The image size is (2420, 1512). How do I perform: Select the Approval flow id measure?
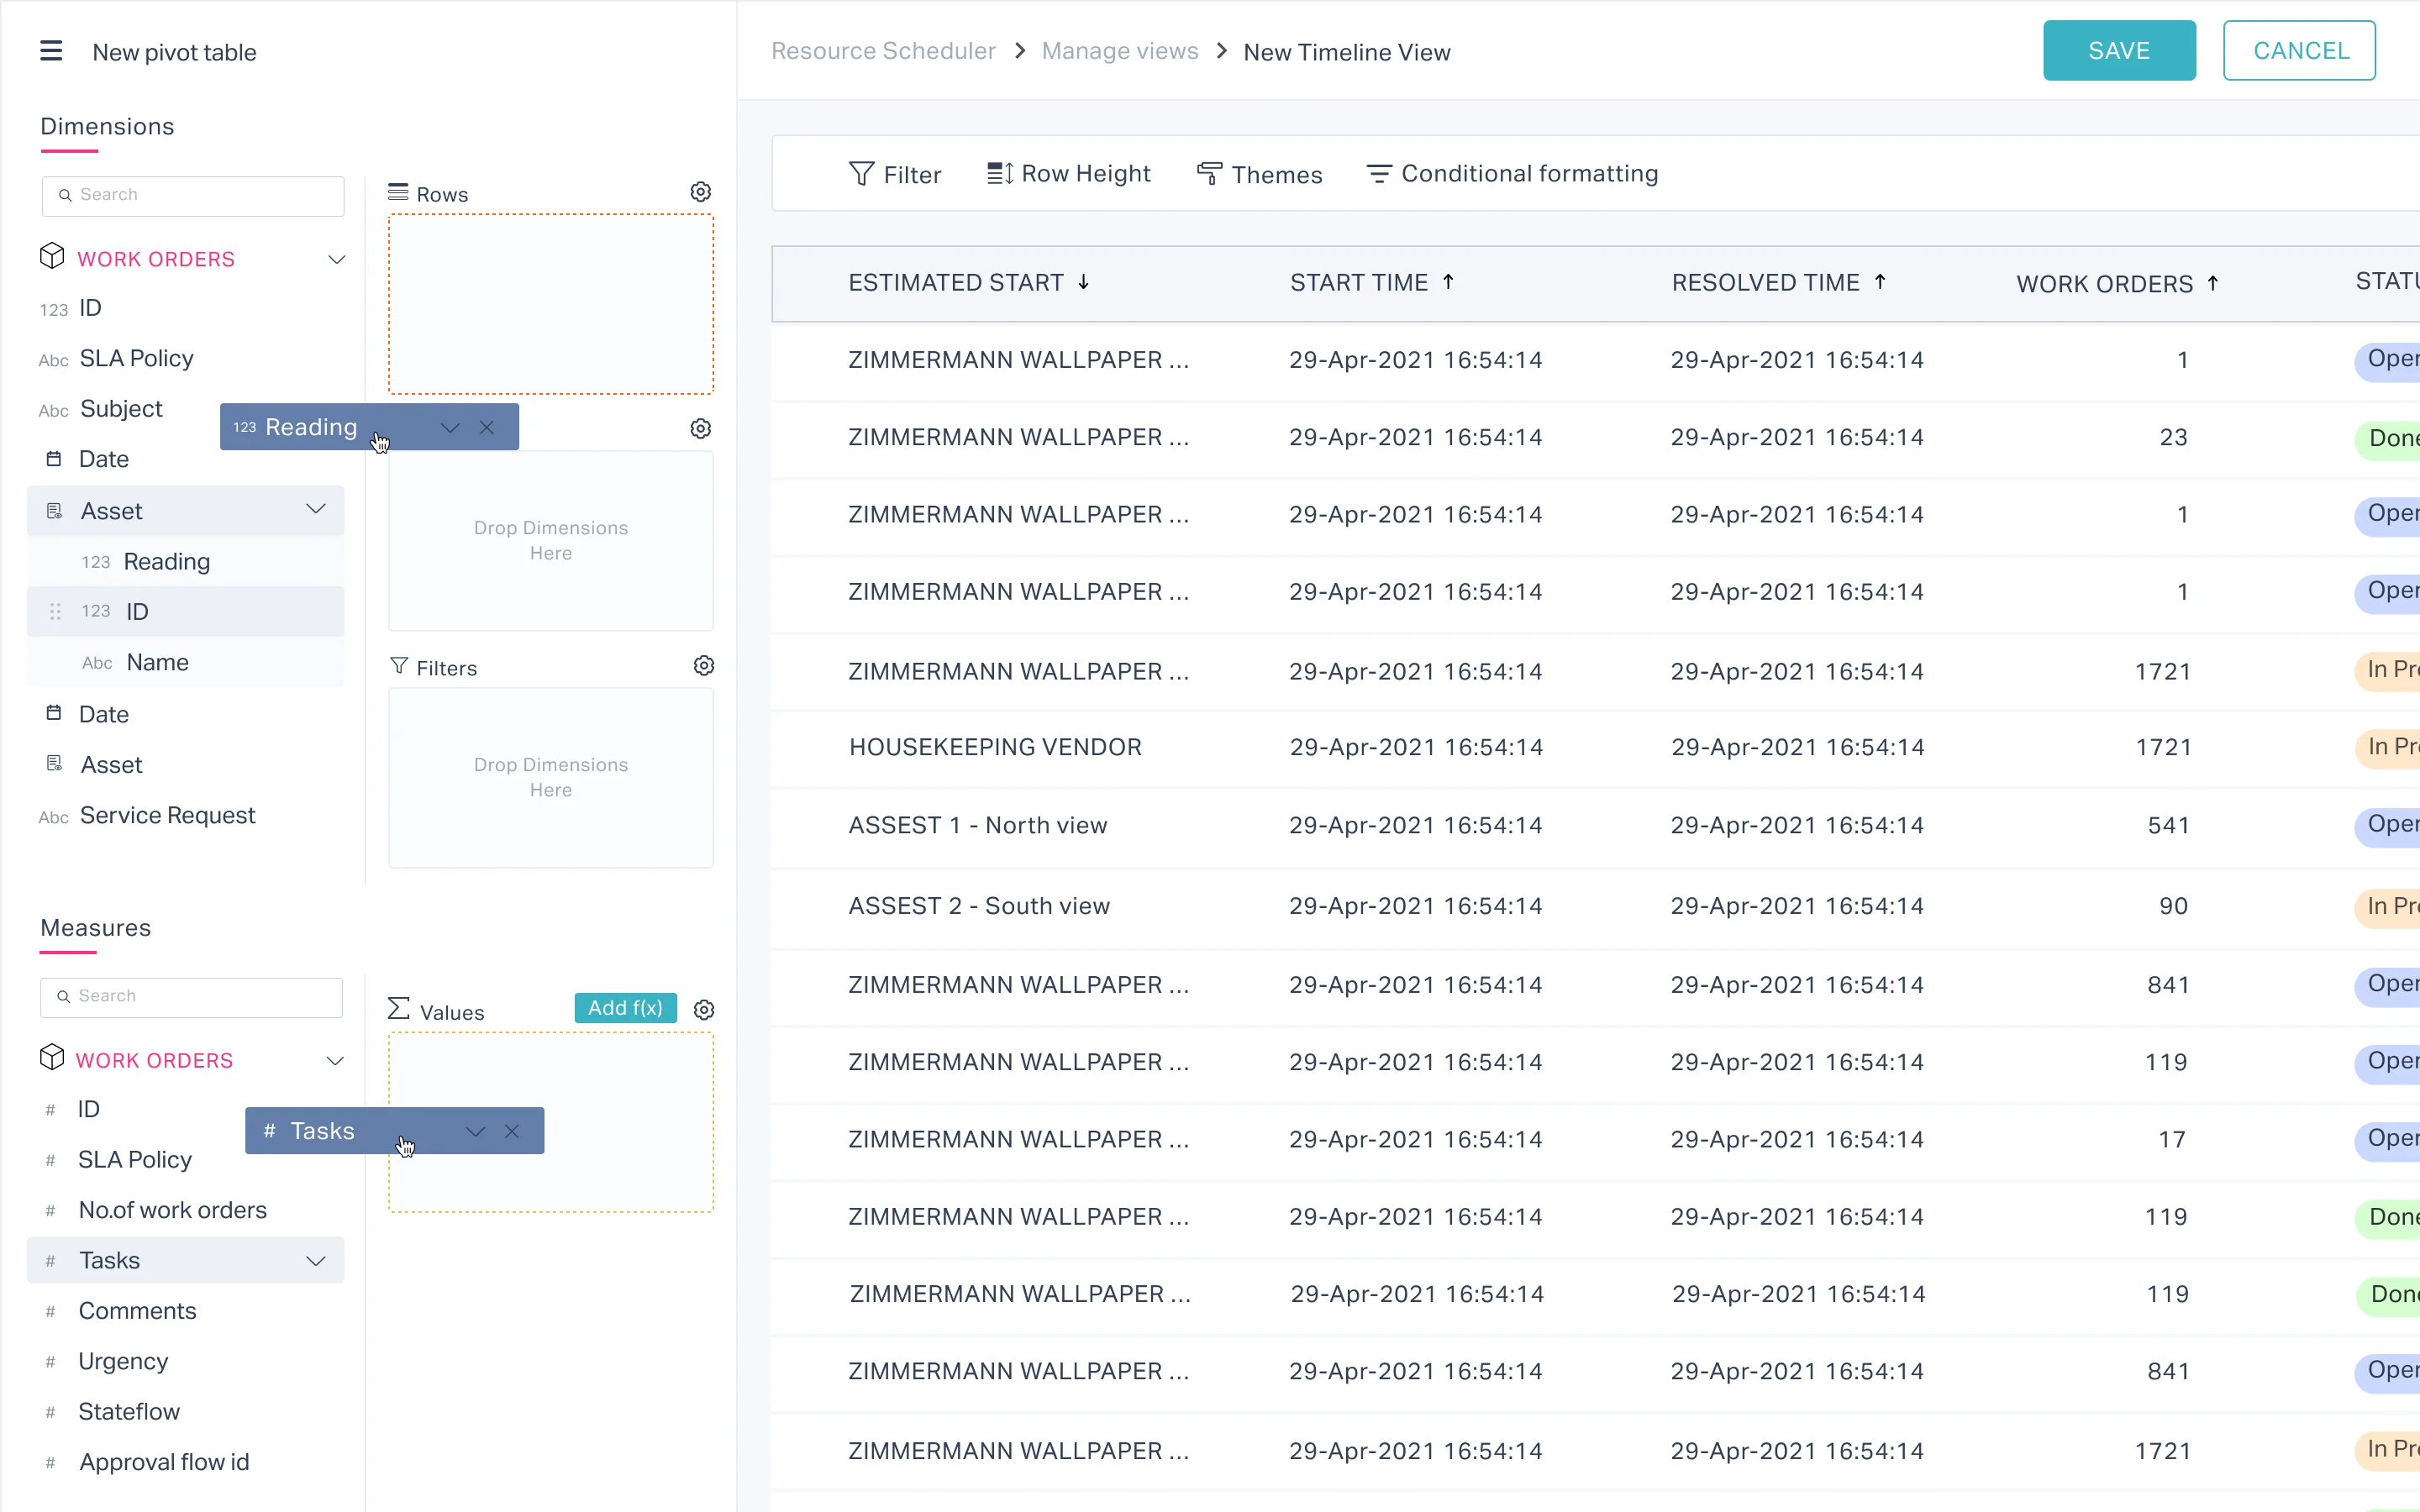click(165, 1463)
